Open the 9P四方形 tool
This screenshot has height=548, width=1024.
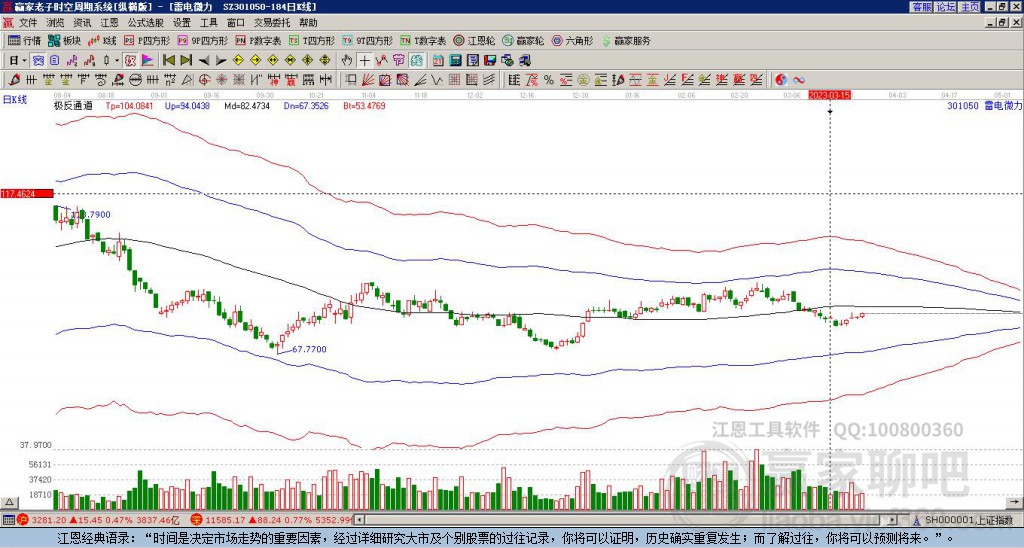click(x=202, y=40)
